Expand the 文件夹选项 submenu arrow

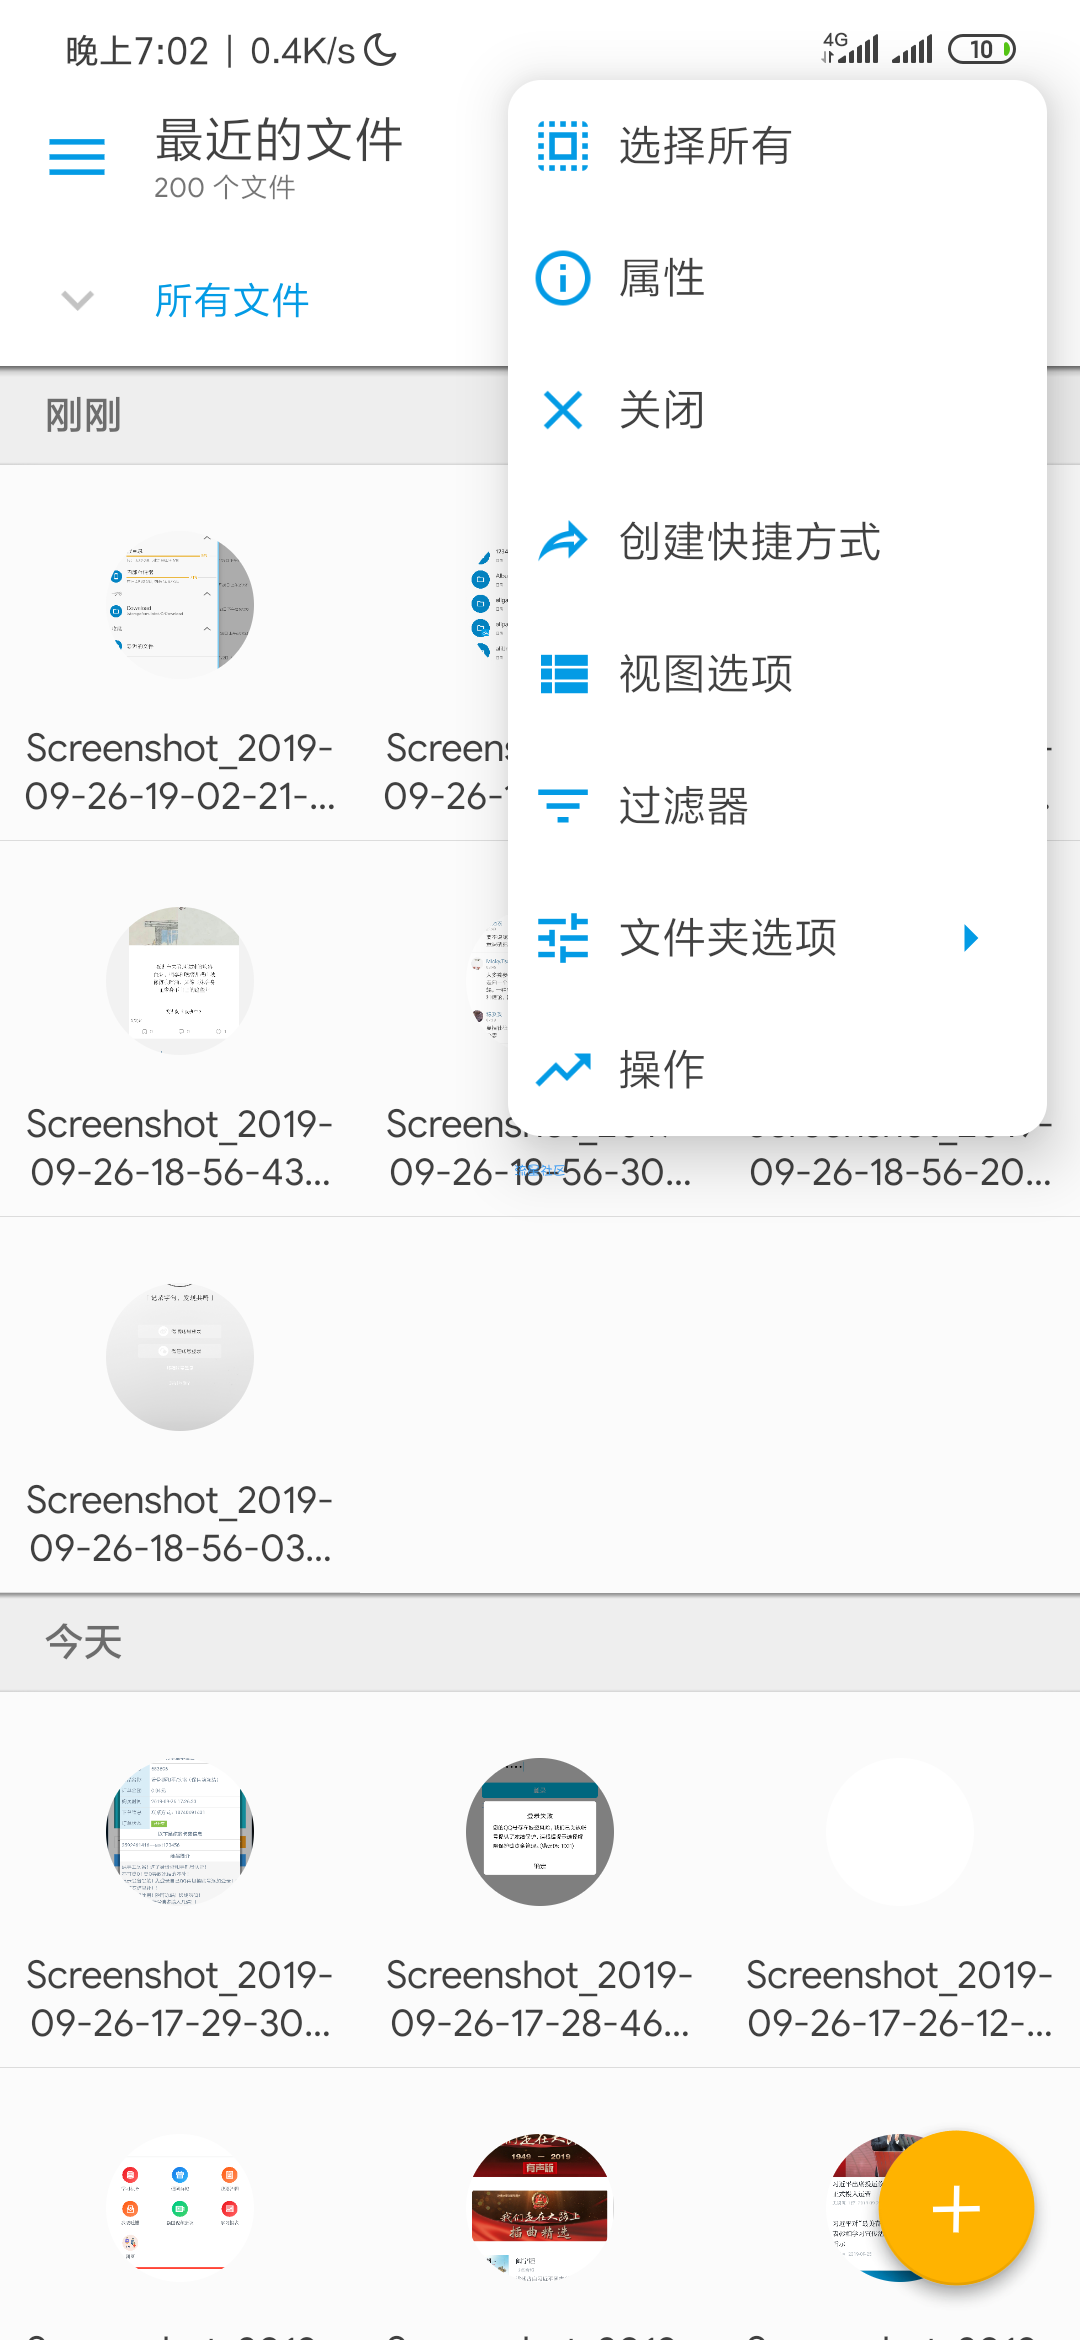coord(969,938)
